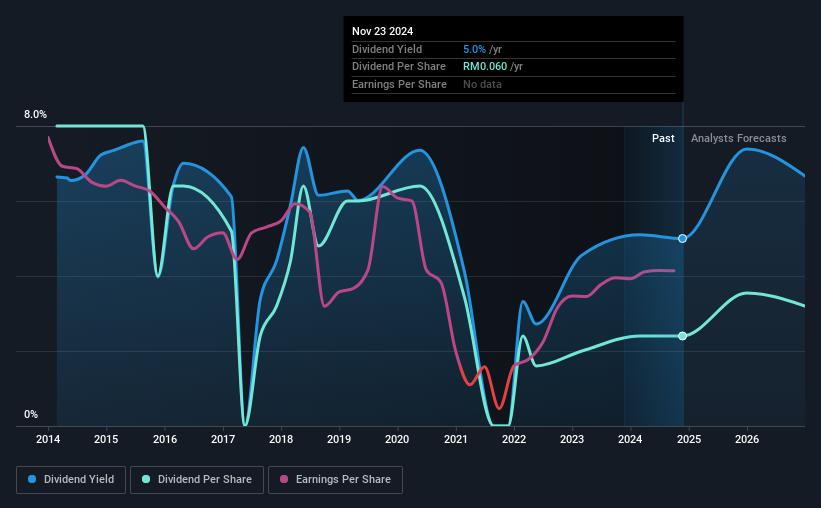This screenshot has width=821, height=508.
Task: Click the 2018 x-axis label
Action: (x=281, y=439)
